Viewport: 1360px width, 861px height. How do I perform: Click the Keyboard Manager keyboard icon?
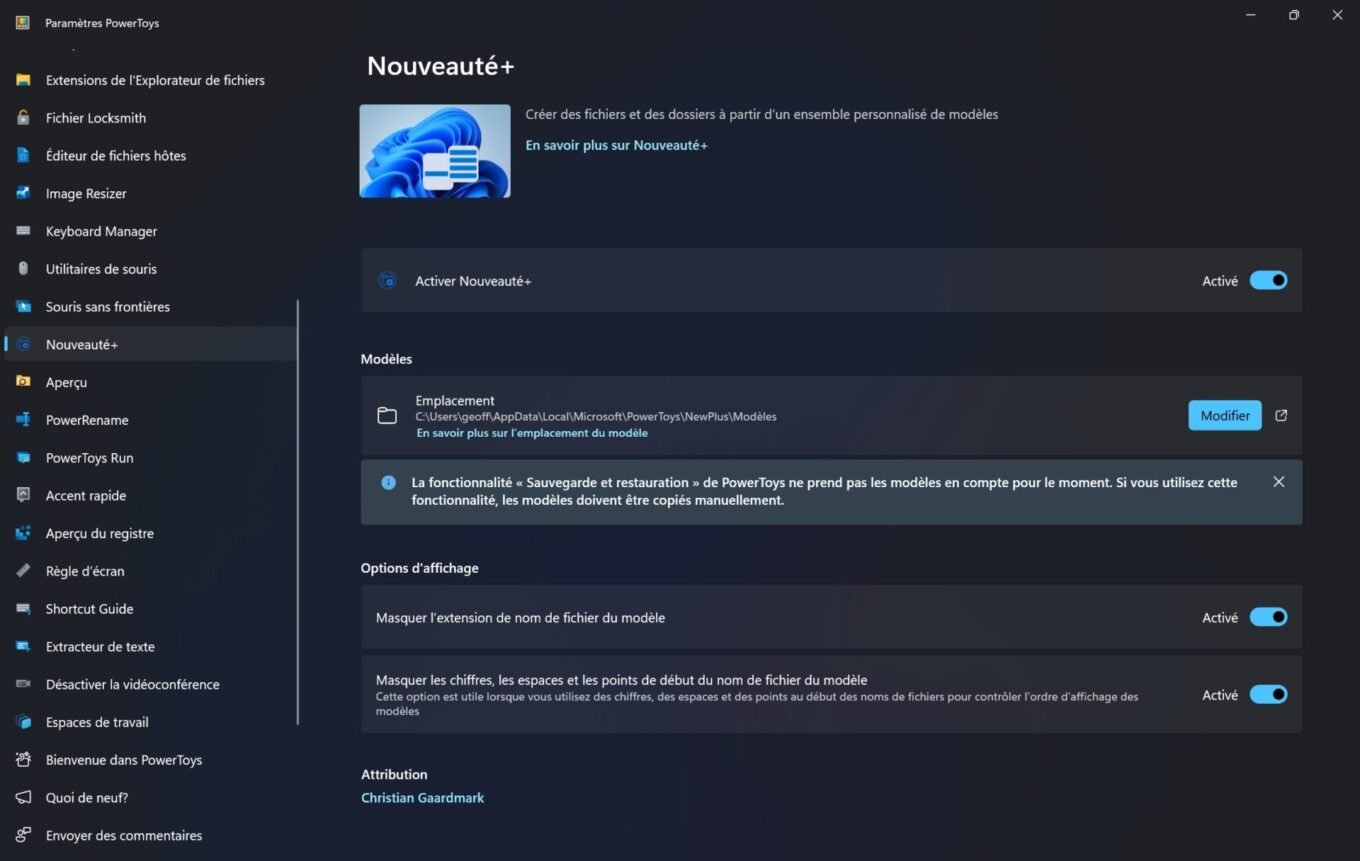23,231
